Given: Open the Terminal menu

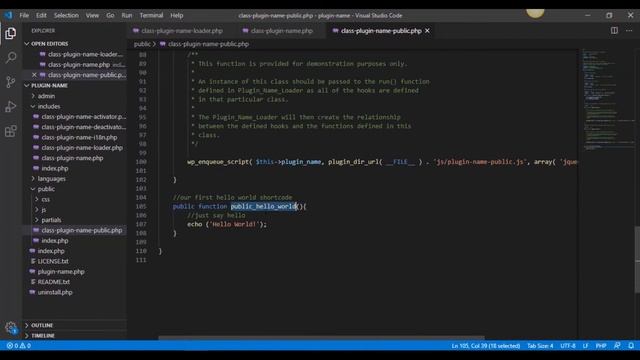Looking at the screenshot, I should coord(151,16).
